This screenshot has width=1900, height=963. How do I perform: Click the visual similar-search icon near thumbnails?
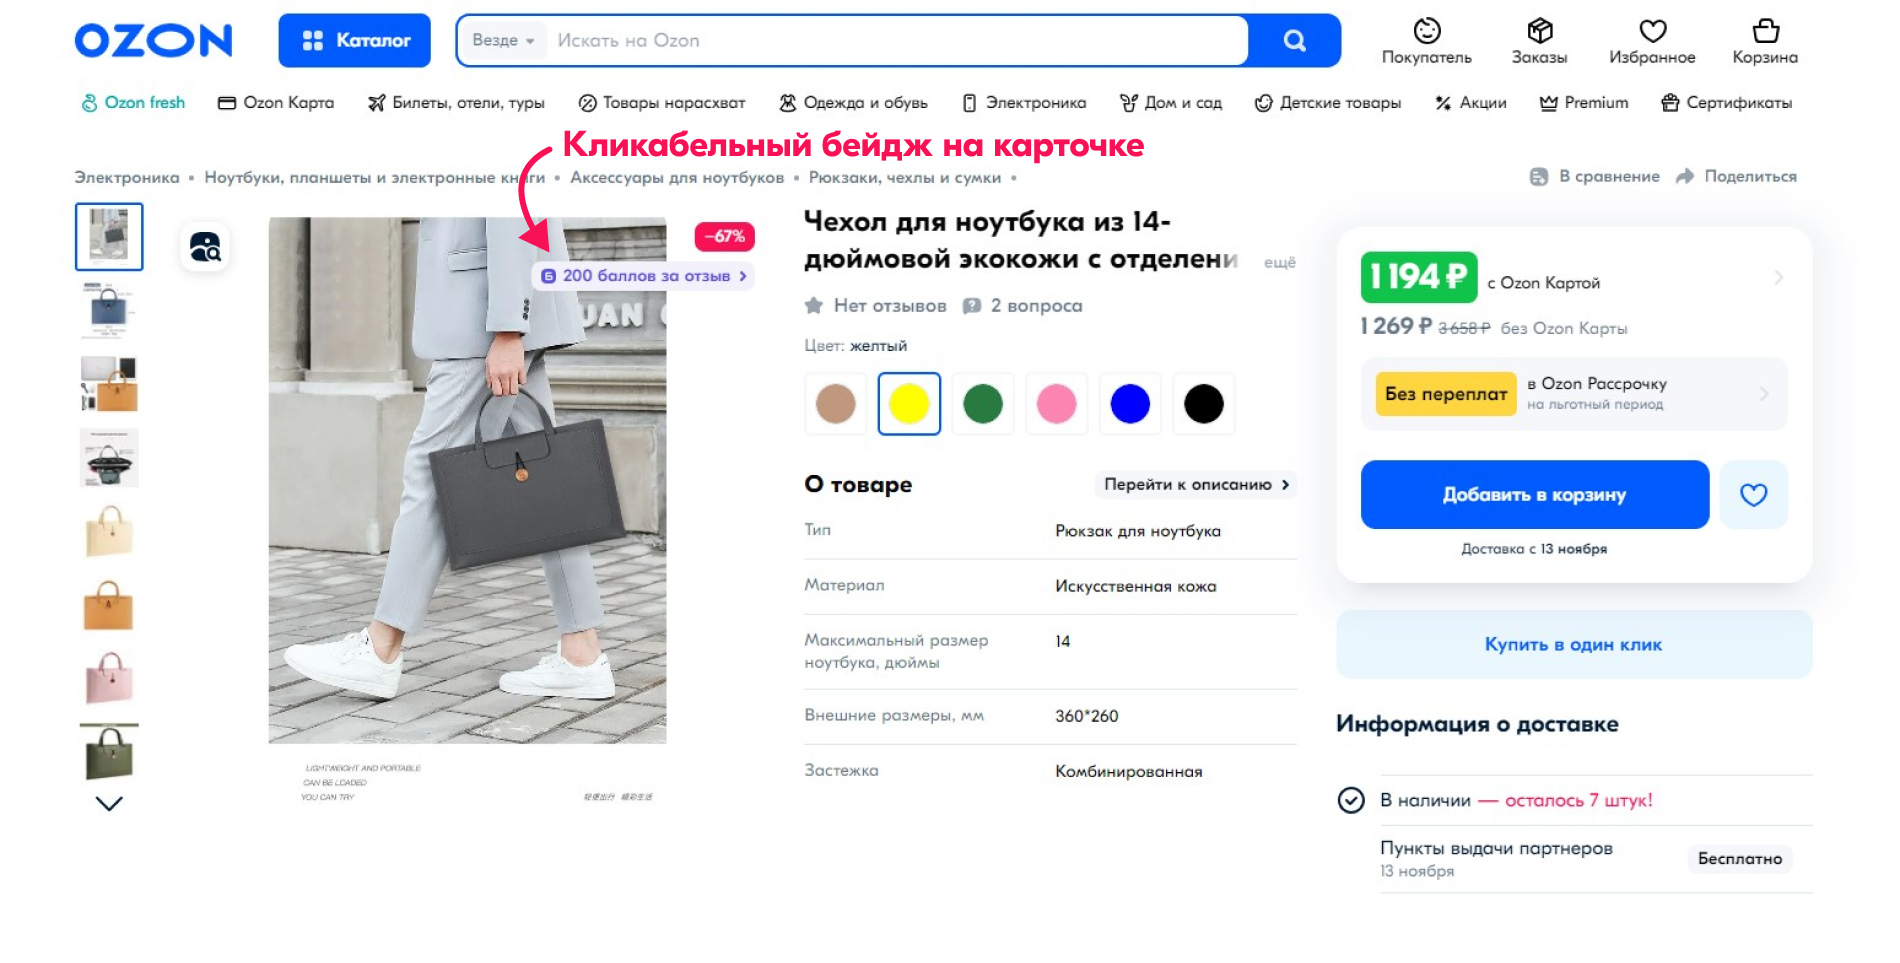(205, 247)
